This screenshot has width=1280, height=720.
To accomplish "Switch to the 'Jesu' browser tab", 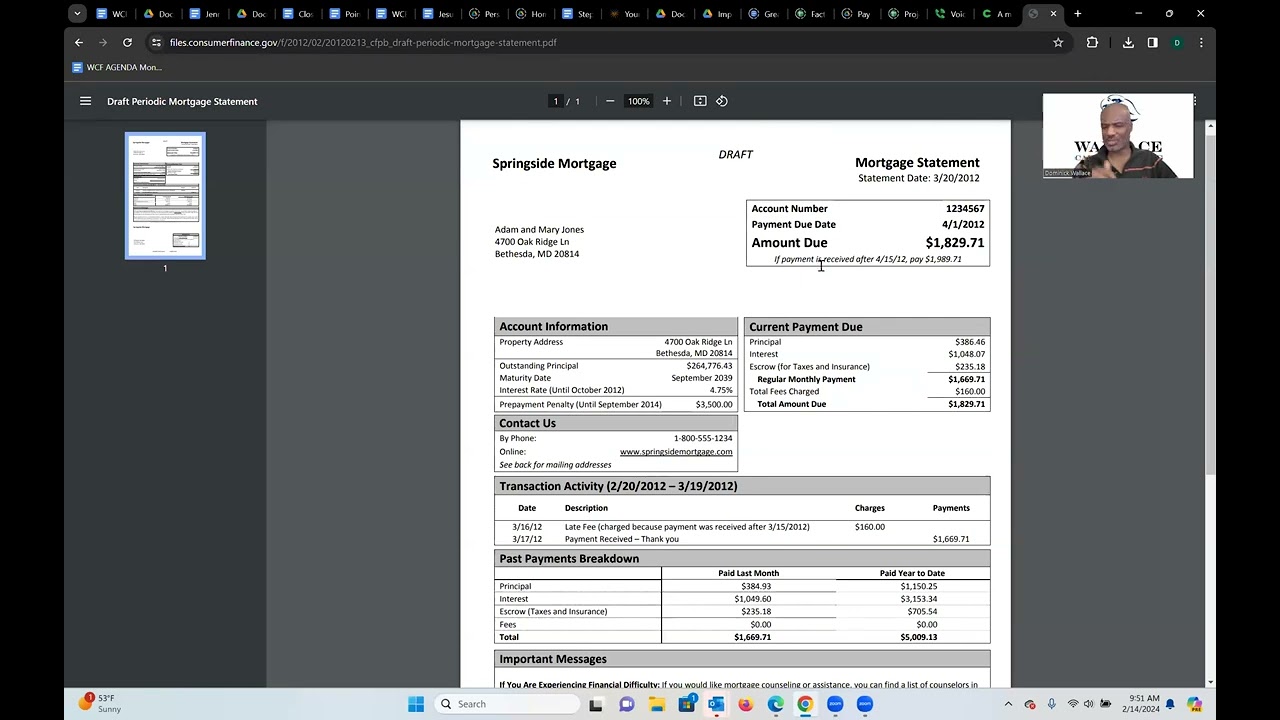I will pos(437,14).
